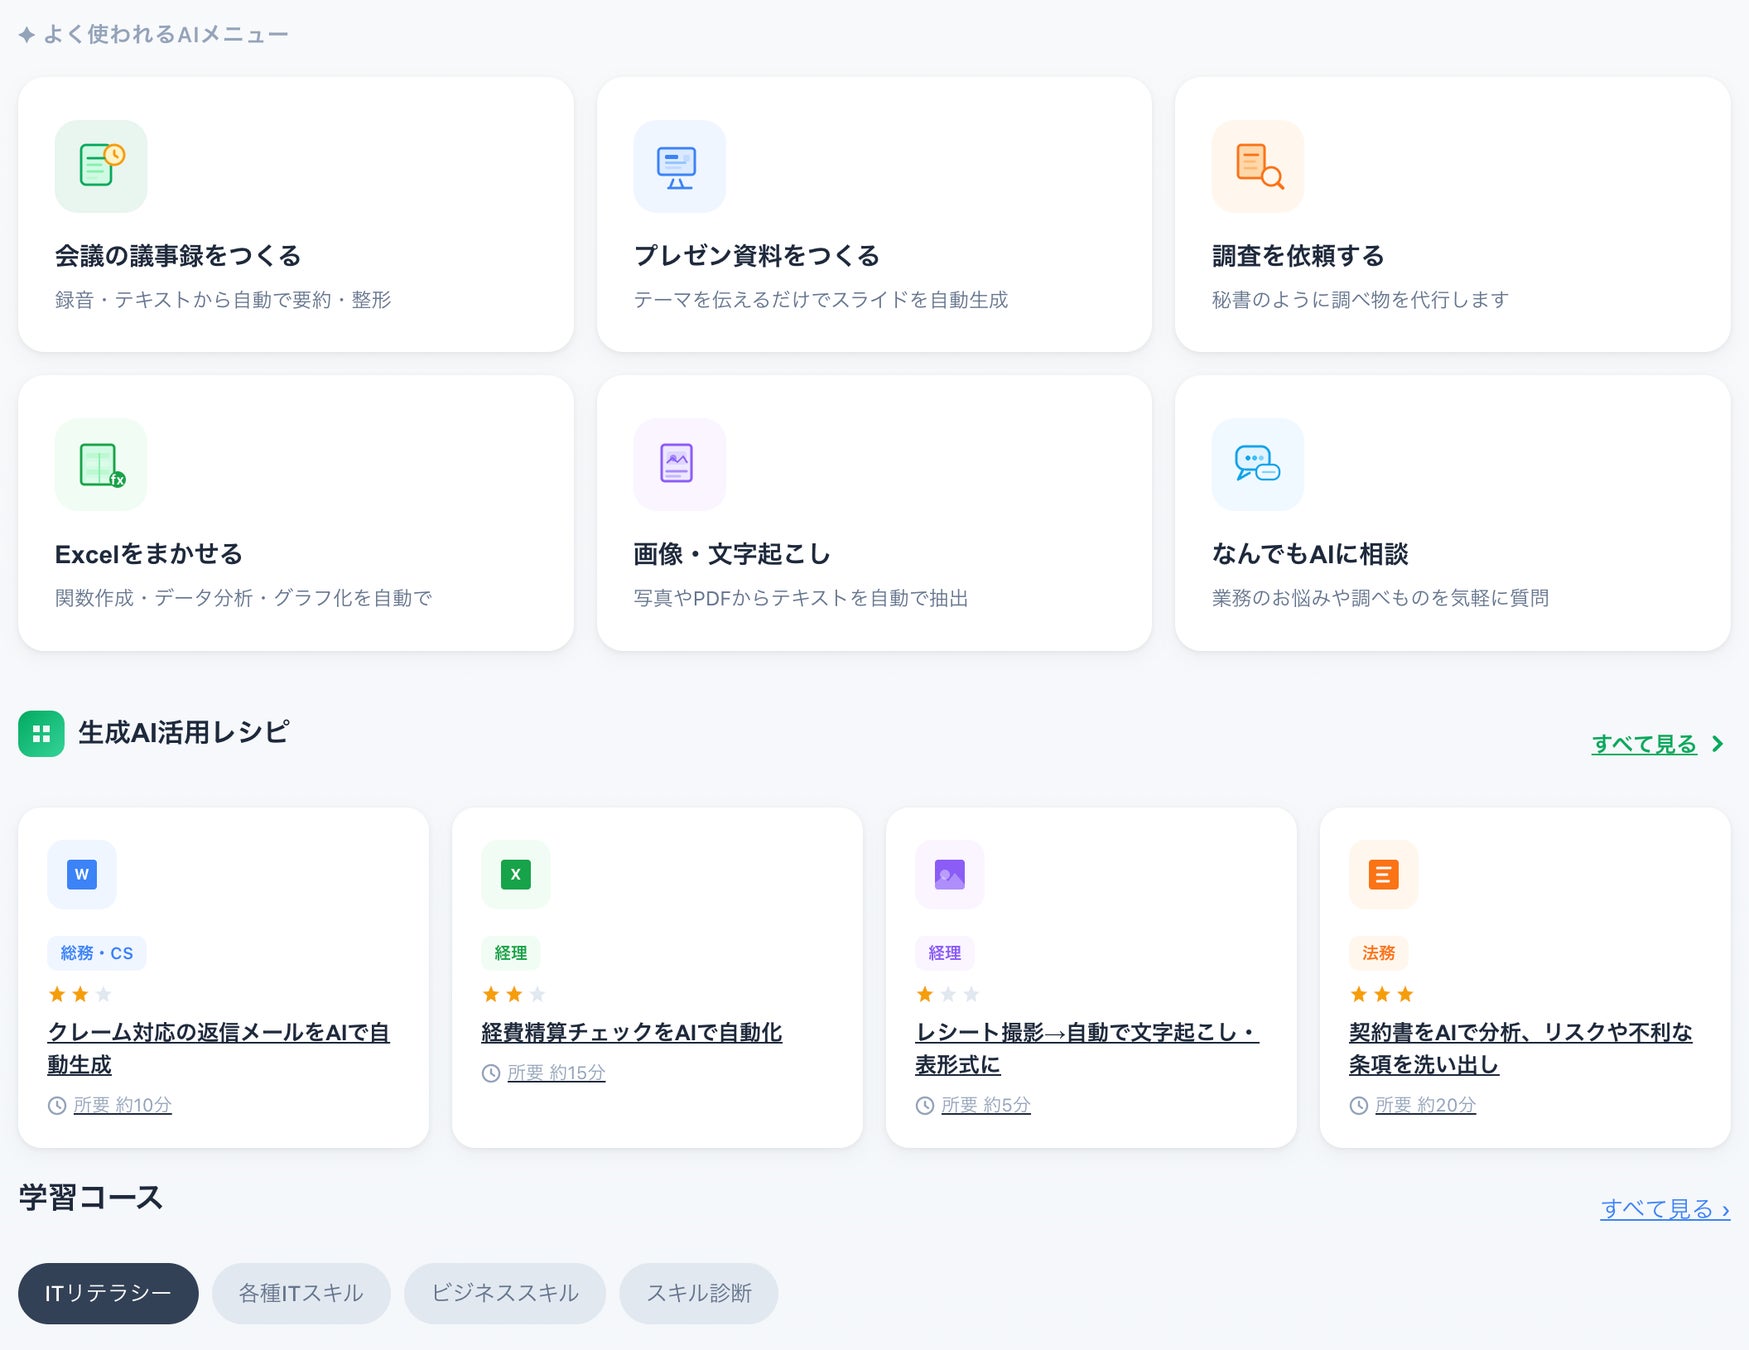Click the text テーマを伝えるだけでスライドを自動生成

(x=821, y=300)
